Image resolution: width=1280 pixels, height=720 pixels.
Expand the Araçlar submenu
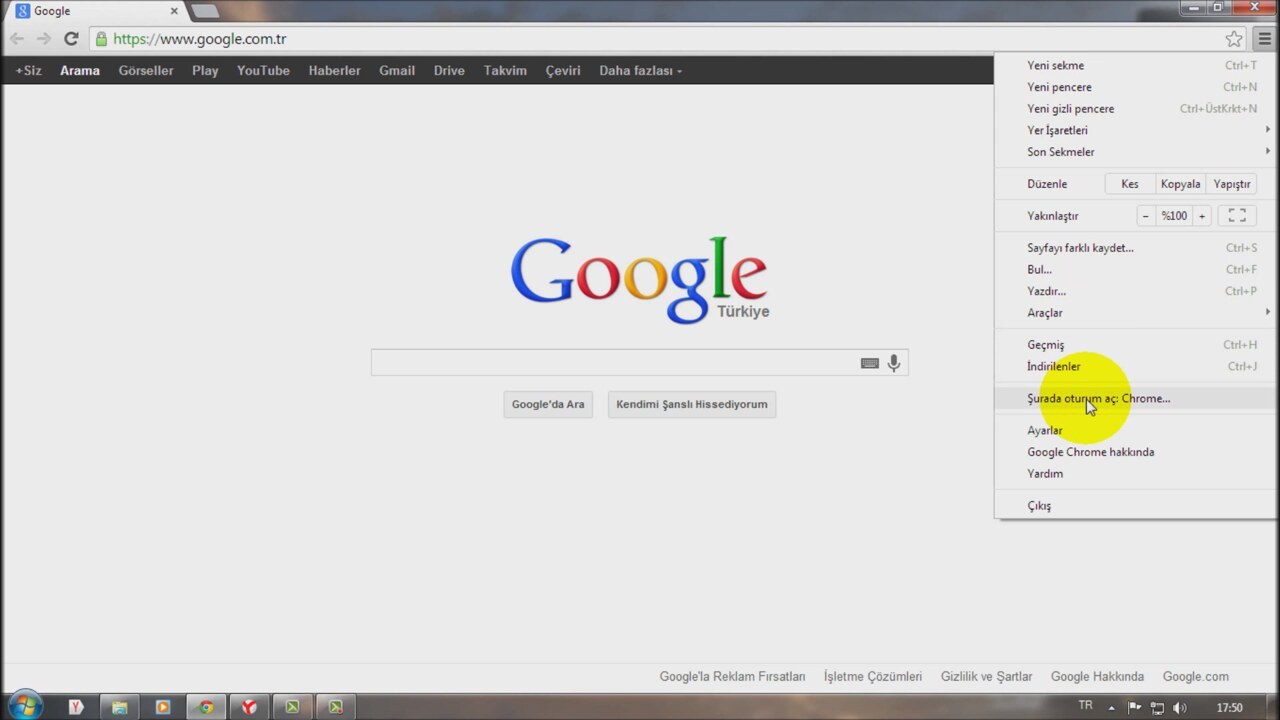(x=1135, y=313)
